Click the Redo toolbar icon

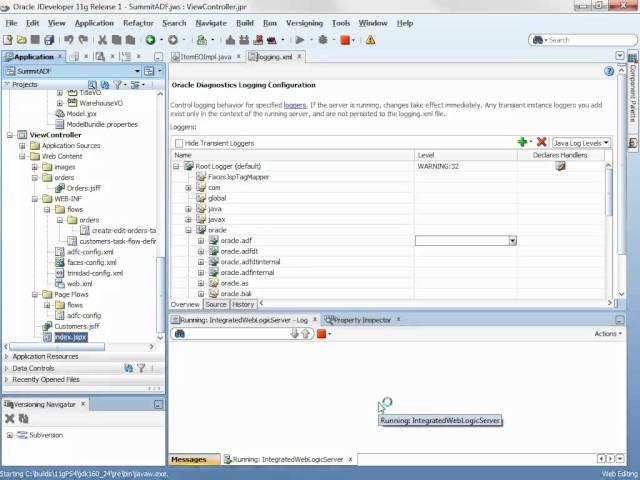[x=83, y=40]
